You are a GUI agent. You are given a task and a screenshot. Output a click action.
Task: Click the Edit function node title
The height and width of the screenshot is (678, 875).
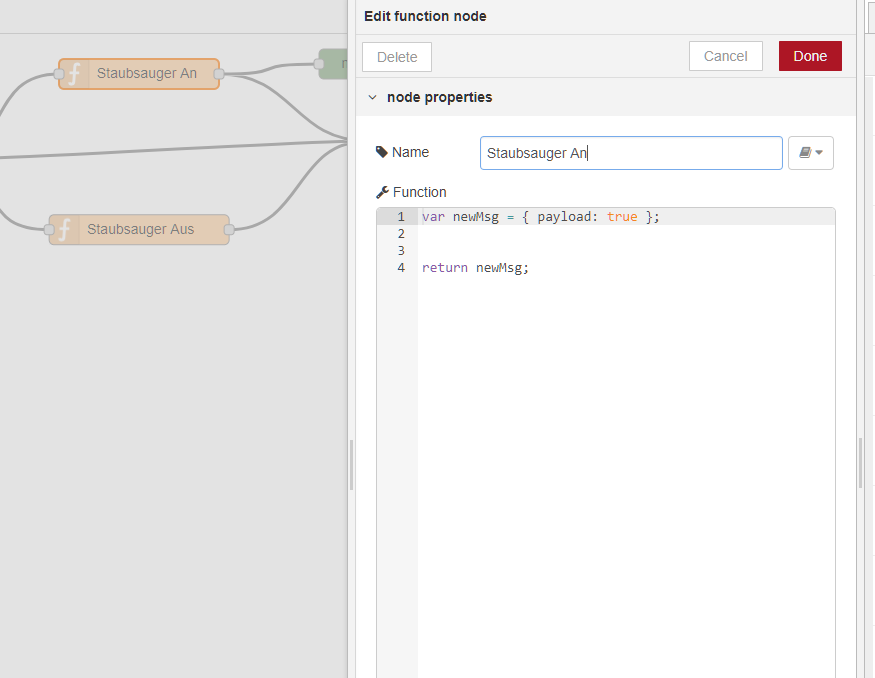(425, 16)
